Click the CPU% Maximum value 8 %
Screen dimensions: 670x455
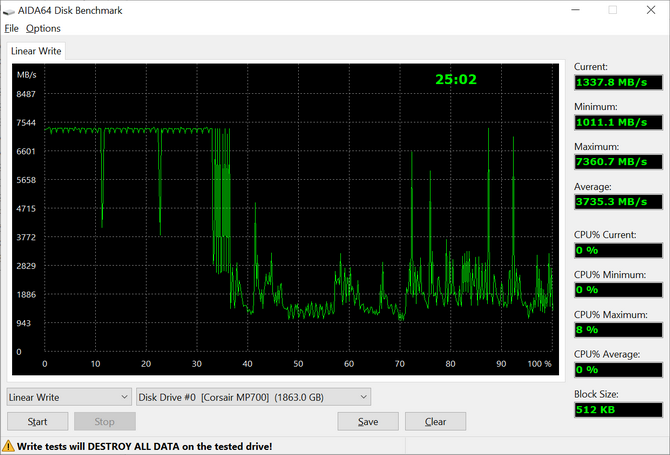[x=618, y=330]
